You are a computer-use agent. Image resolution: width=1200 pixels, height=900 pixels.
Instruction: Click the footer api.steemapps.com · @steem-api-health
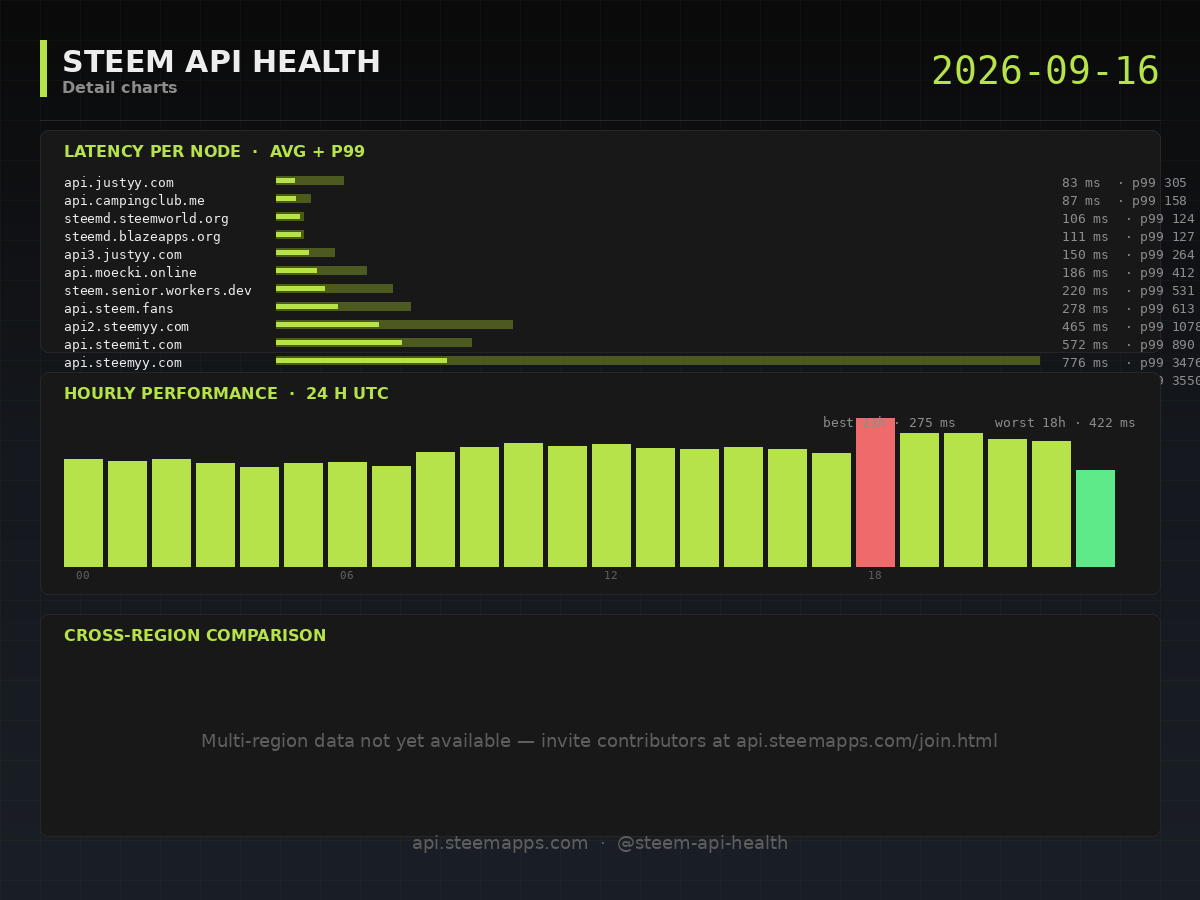click(600, 844)
